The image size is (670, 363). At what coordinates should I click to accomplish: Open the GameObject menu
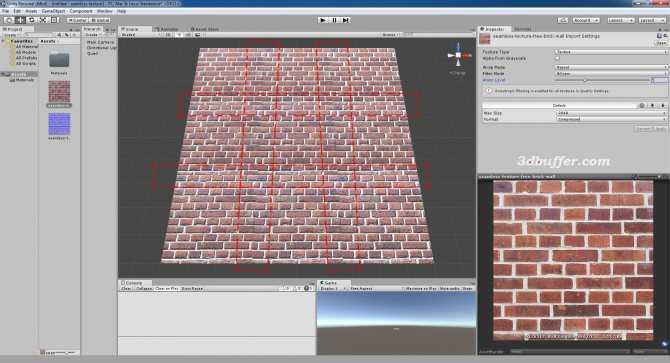point(53,11)
